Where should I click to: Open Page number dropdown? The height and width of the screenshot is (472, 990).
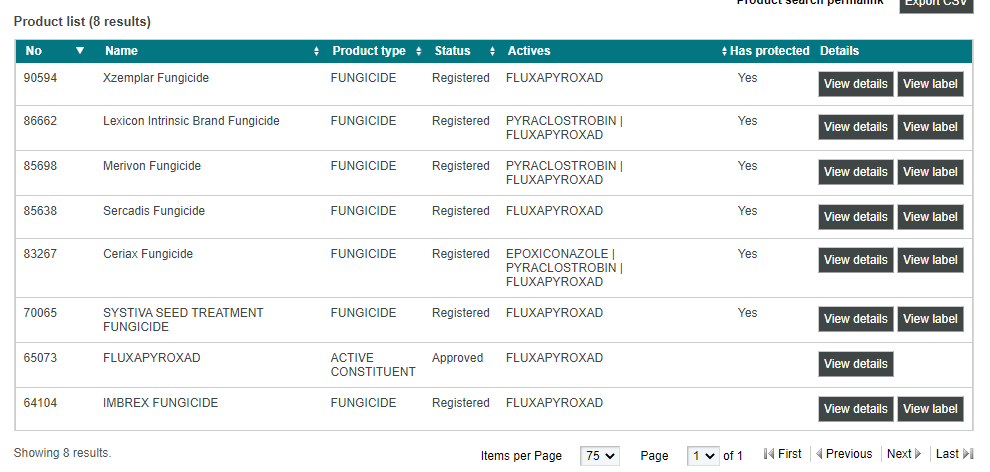[704, 456]
